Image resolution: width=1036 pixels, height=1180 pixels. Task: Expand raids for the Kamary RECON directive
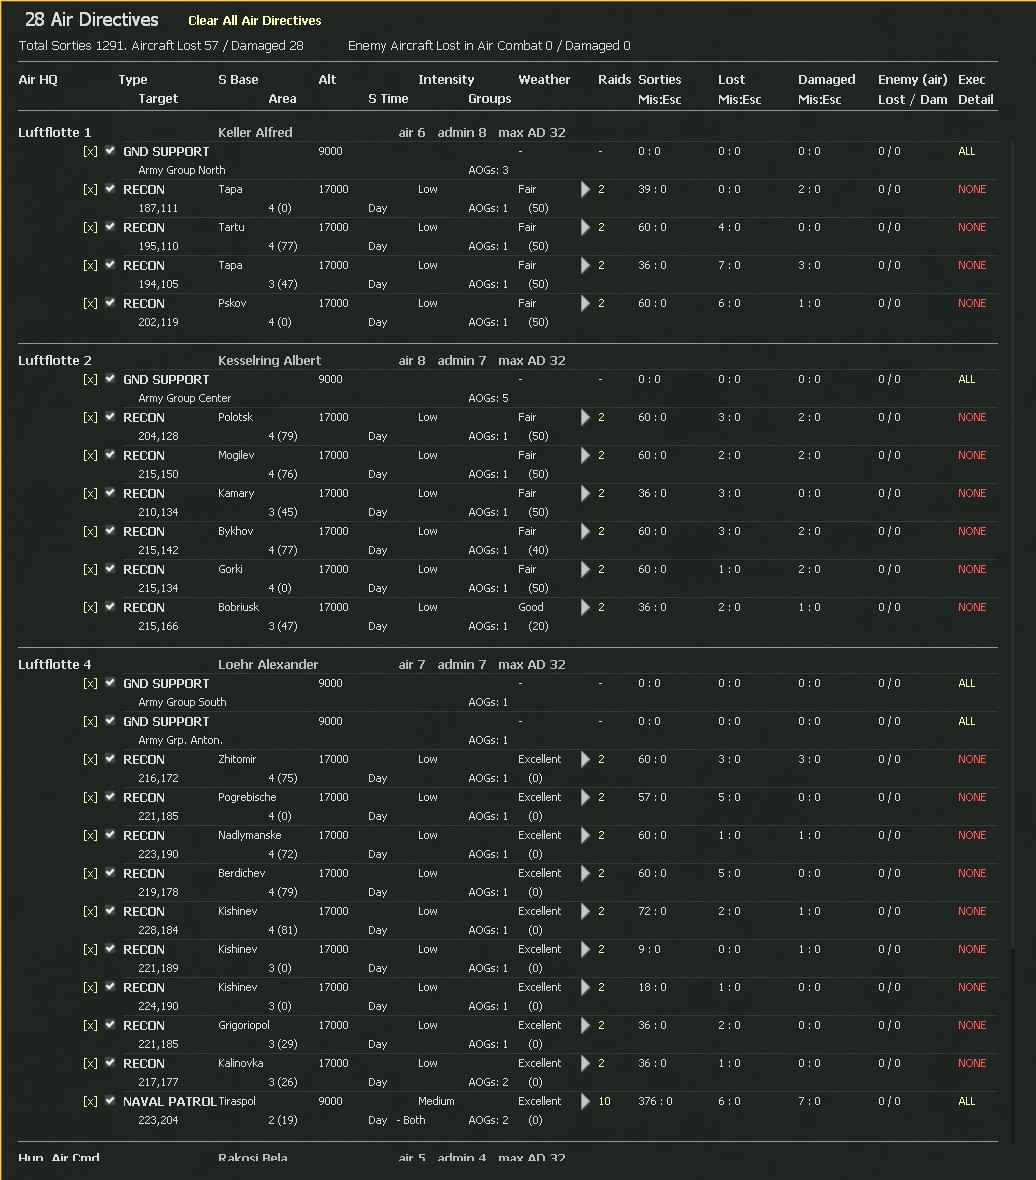(x=586, y=494)
